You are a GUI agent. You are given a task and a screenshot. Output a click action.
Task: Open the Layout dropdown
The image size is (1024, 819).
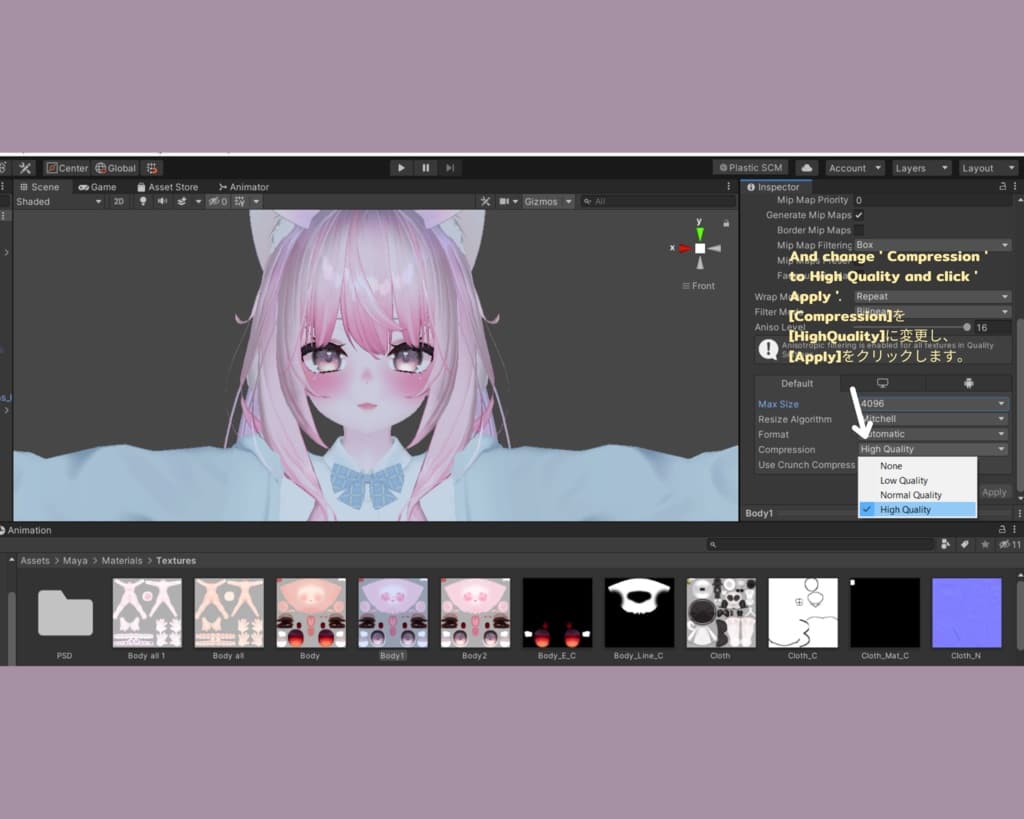click(x=987, y=168)
